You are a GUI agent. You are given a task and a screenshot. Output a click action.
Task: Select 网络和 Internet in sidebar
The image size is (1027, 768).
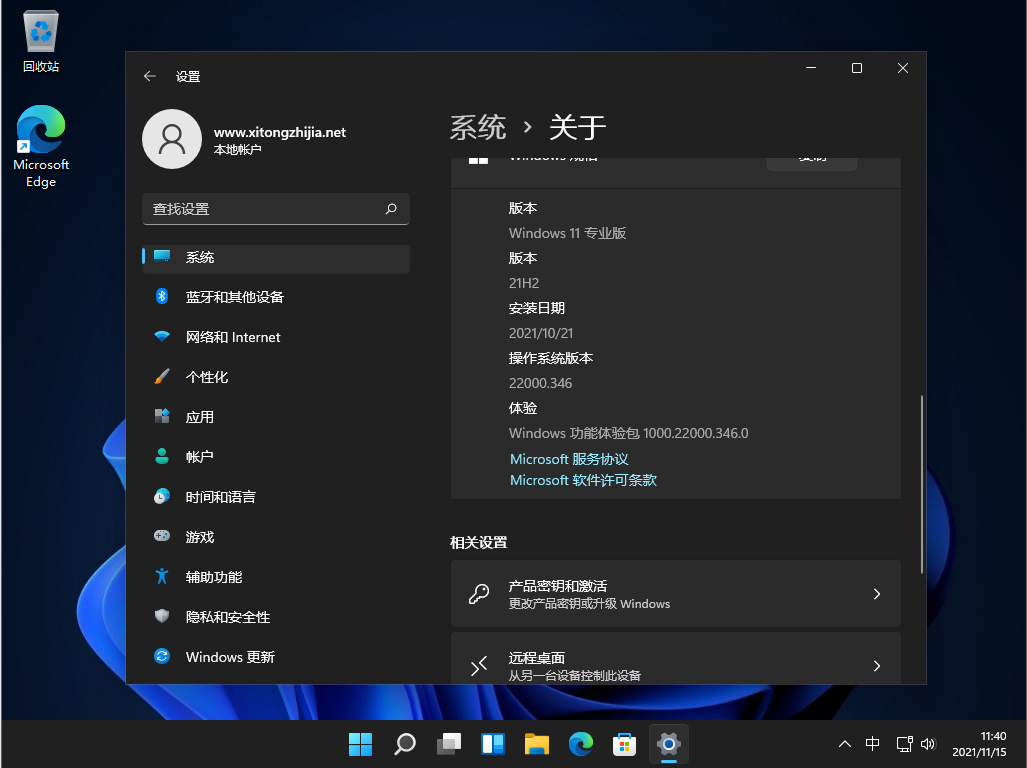233,336
